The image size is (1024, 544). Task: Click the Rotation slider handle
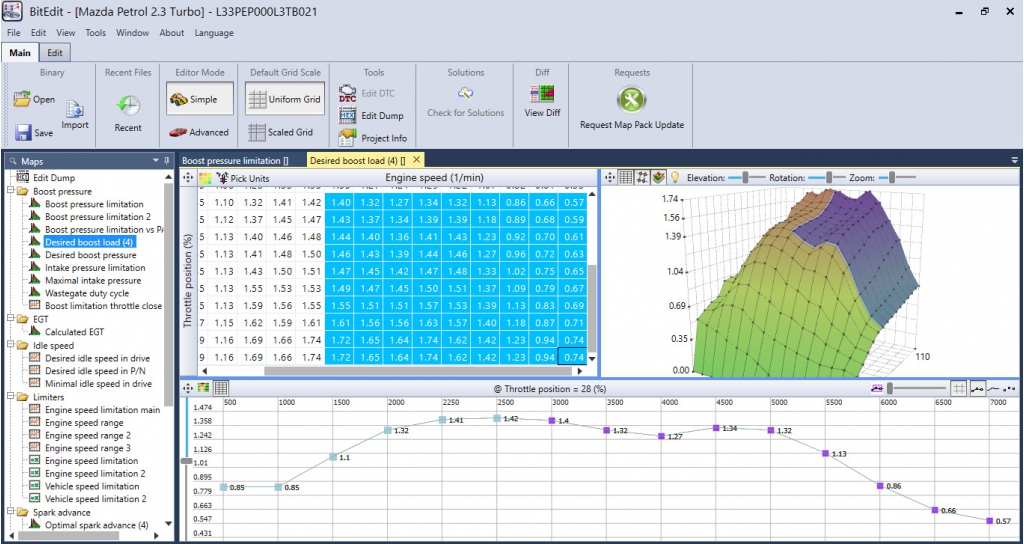[x=829, y=177]
